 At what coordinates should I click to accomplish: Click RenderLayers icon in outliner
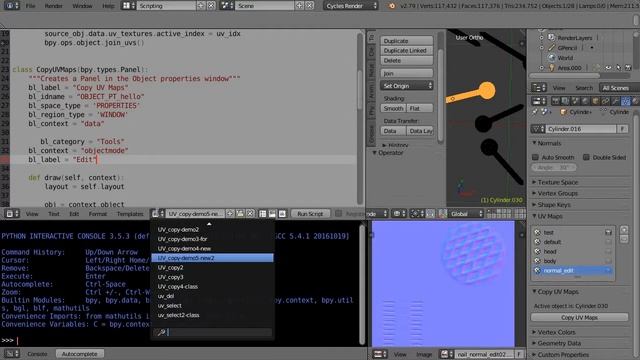[x=551, y=38]
